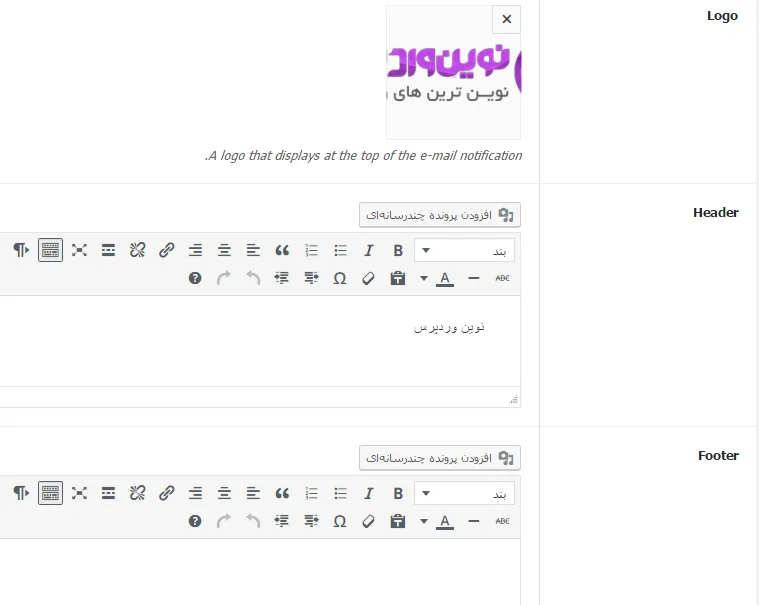Insert Read More tag in Footer editor
This screenshot has width=759, height=605.
[108, 493]
